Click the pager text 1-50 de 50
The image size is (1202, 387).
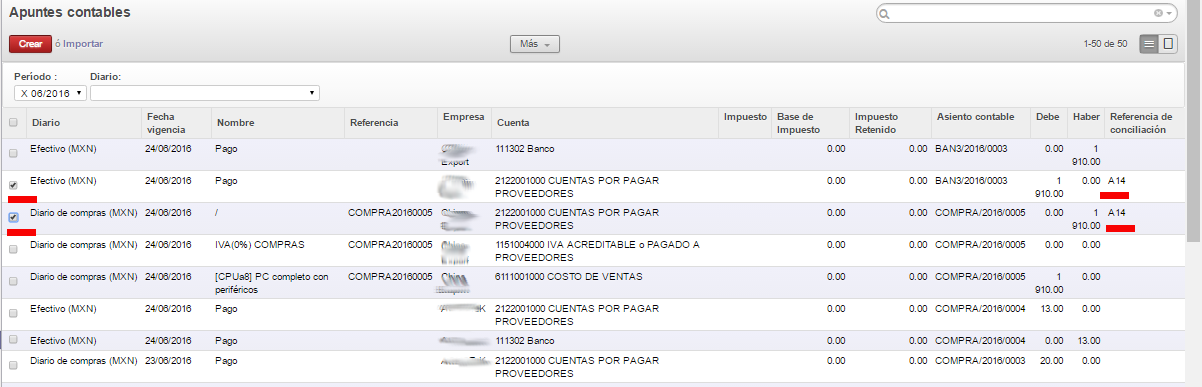point(1105,44)
